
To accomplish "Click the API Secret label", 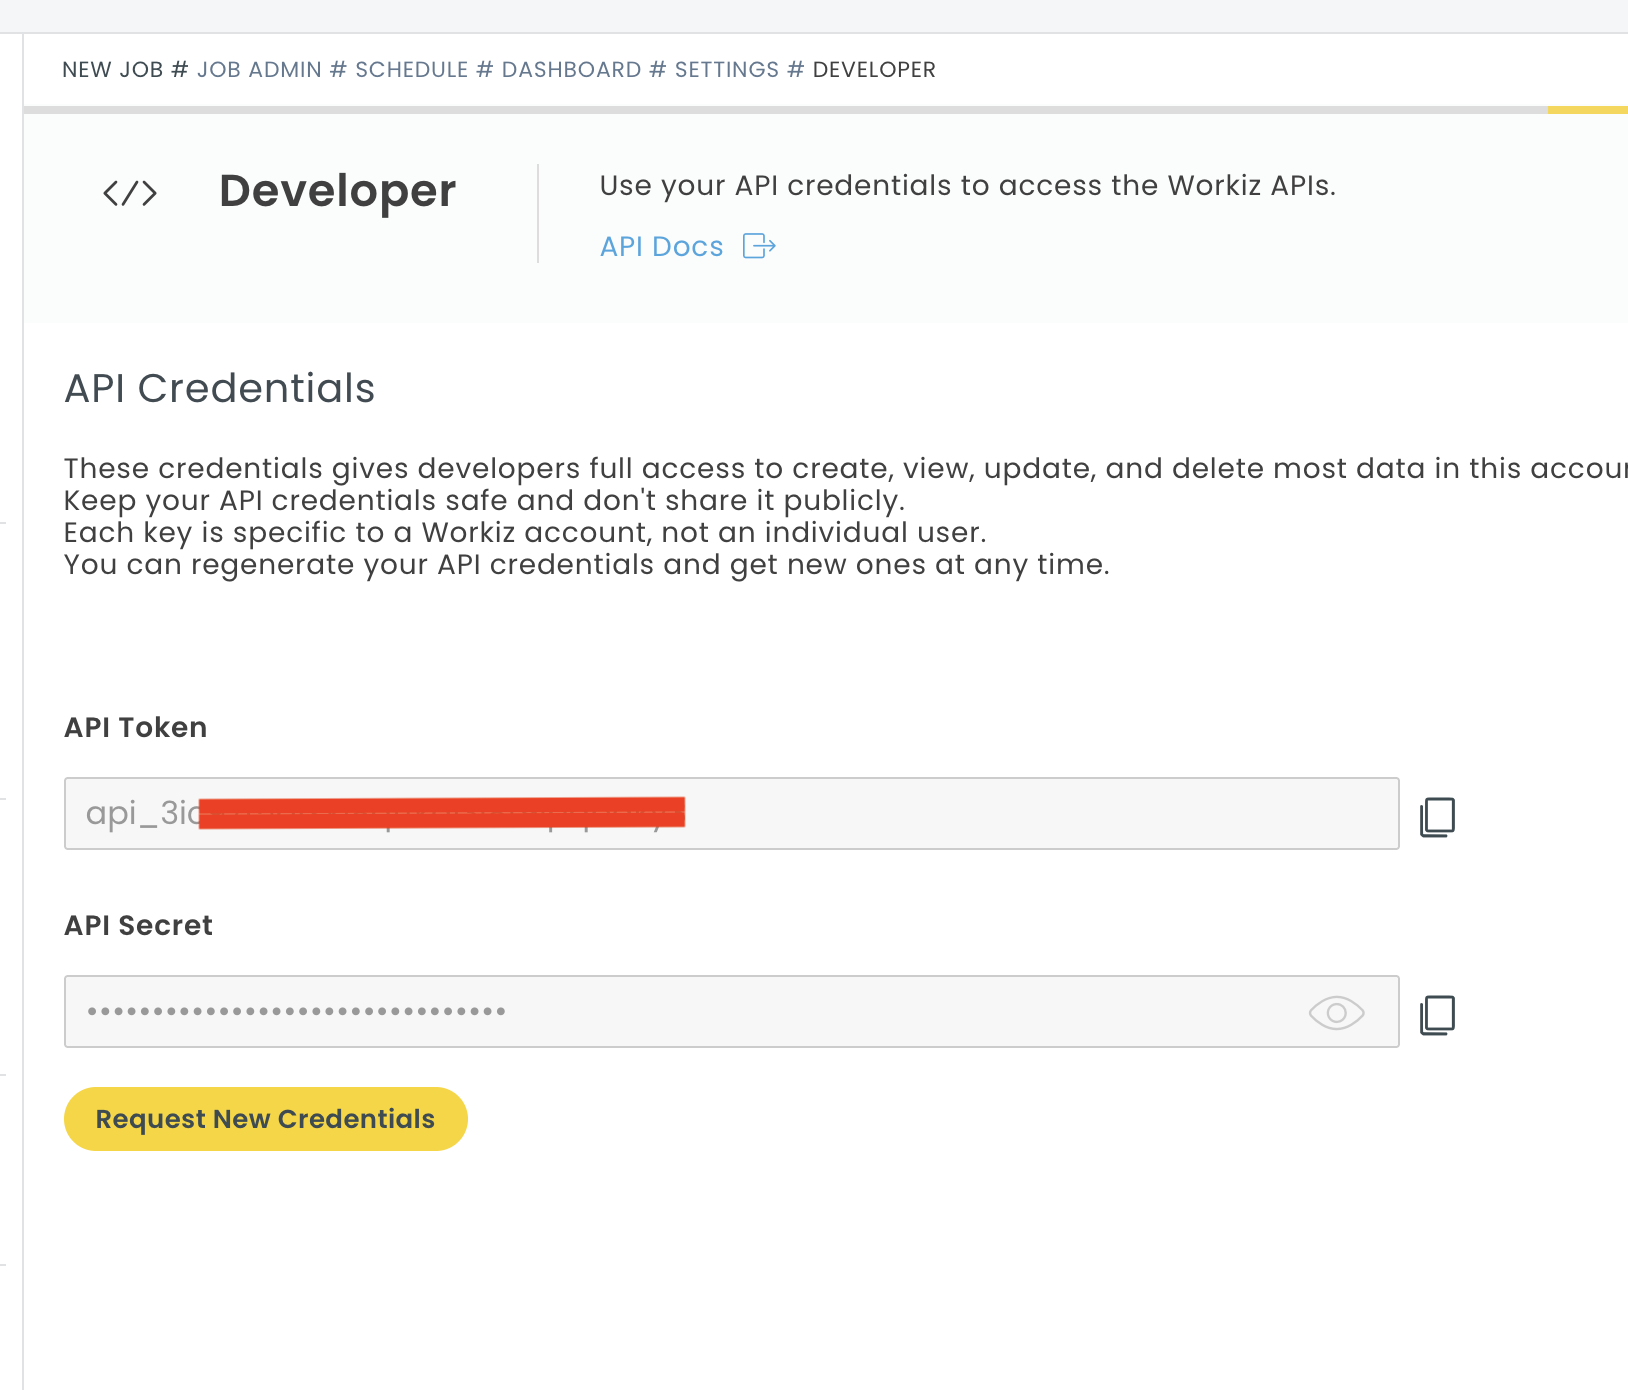I will pos(139,925).
